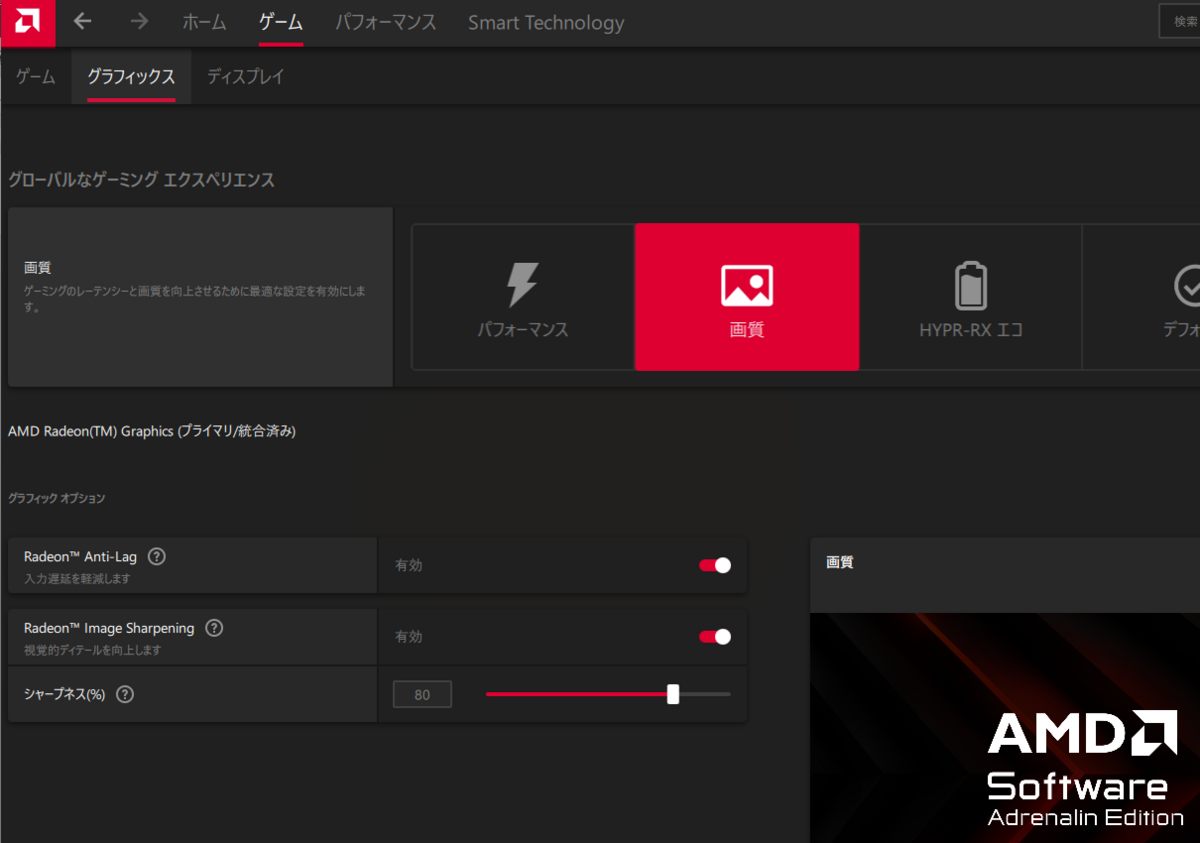Select the 画質 picture profile tile
The image size is (1200, 843).
point(747,297)
